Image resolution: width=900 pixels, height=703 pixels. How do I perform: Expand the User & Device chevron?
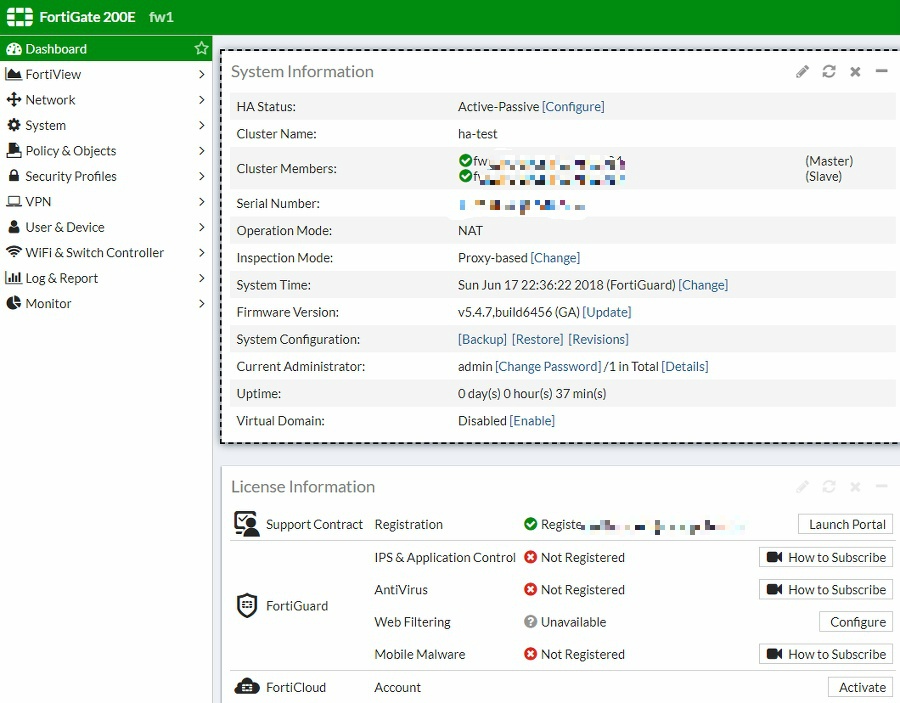(201, 227)
